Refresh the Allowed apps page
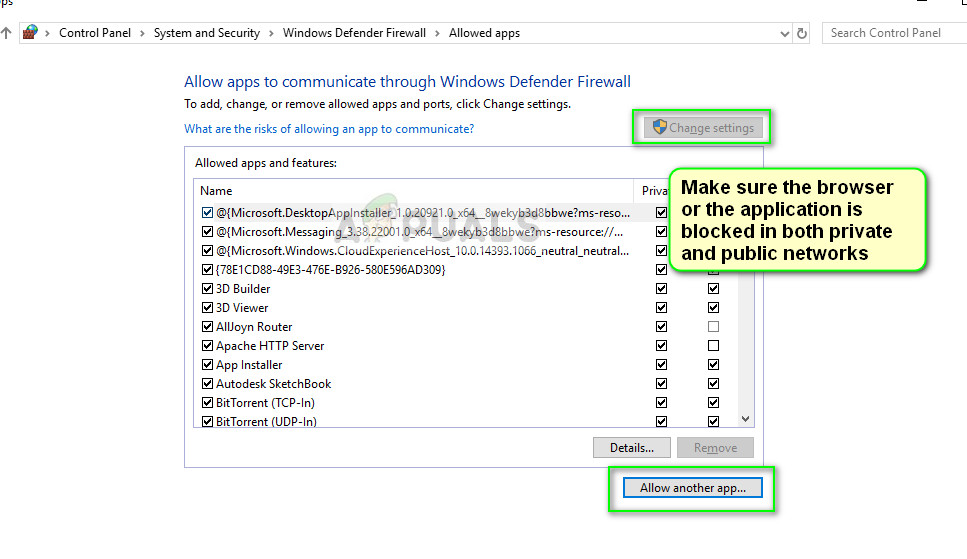This screenshot has height=559, width=967. click(802, 33)
